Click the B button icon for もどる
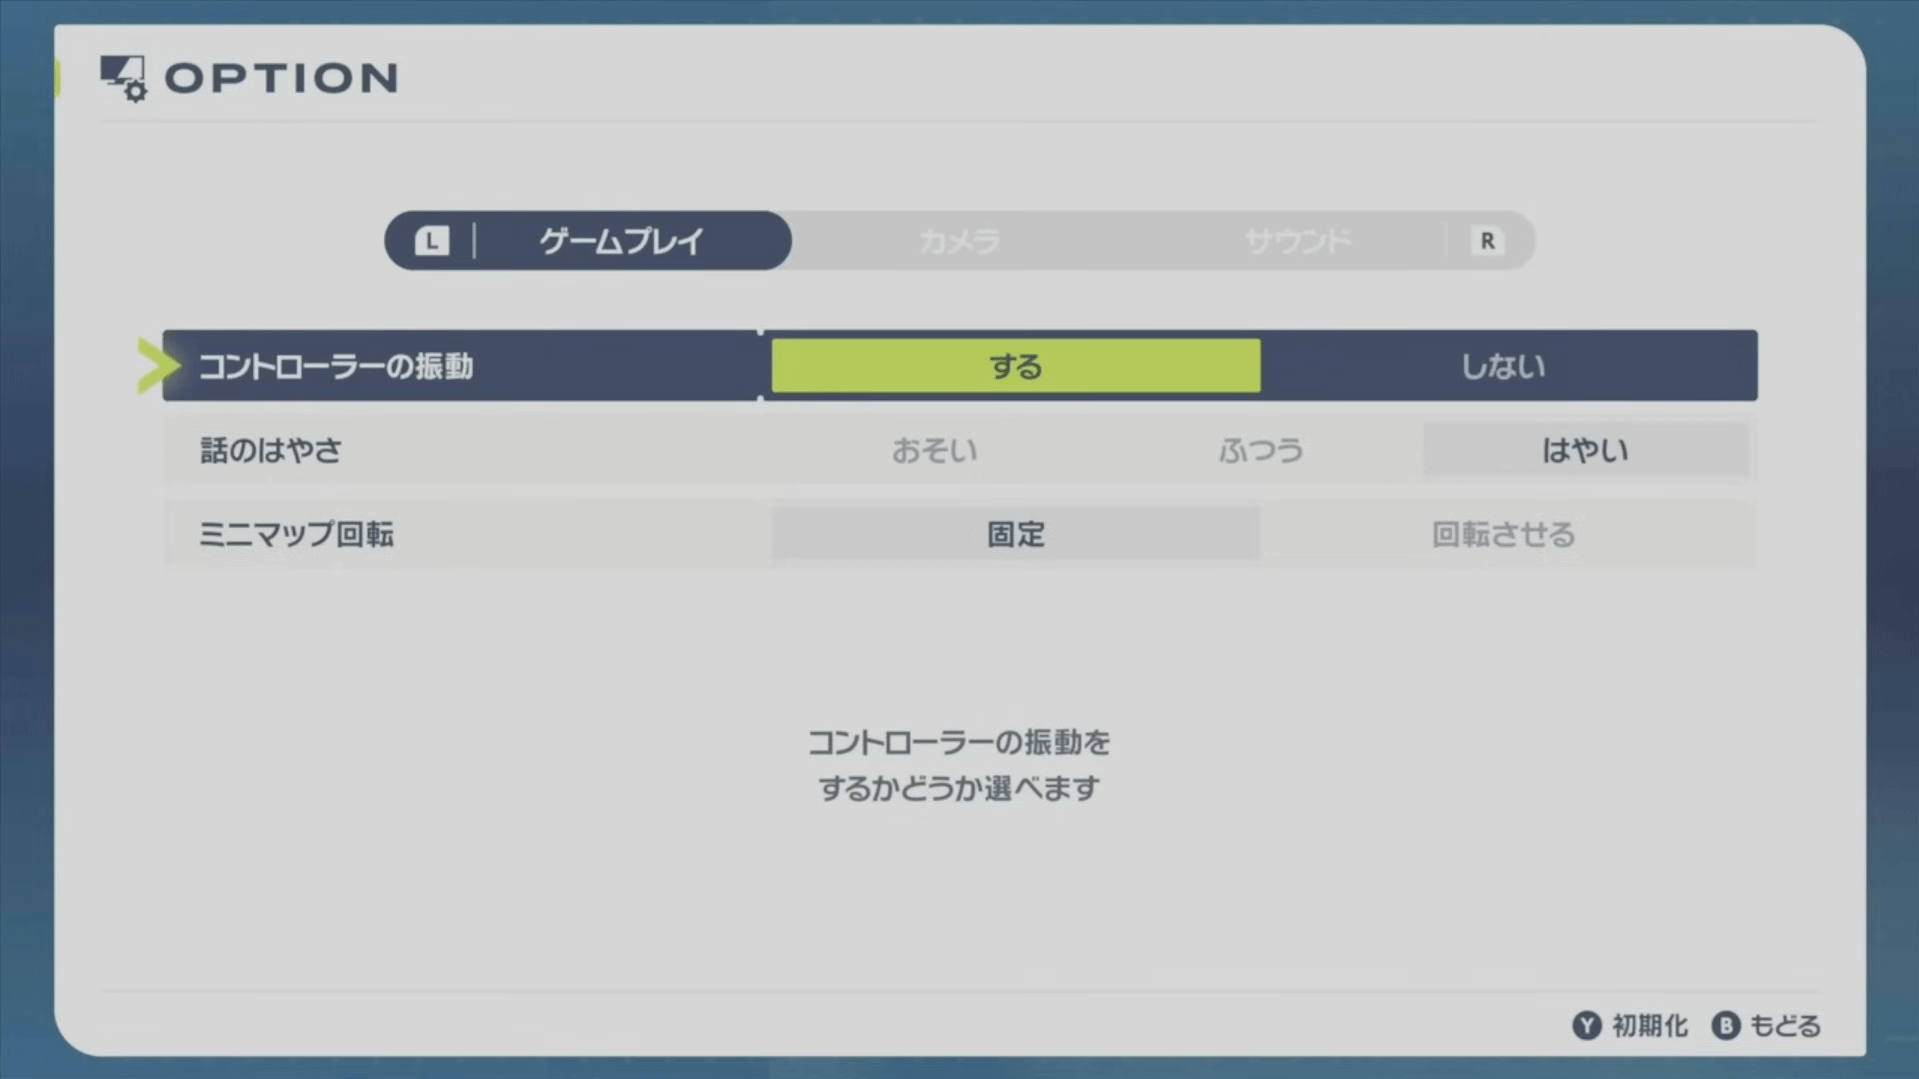This screenshot has height=1079, width=1919. (1725, 1025)
